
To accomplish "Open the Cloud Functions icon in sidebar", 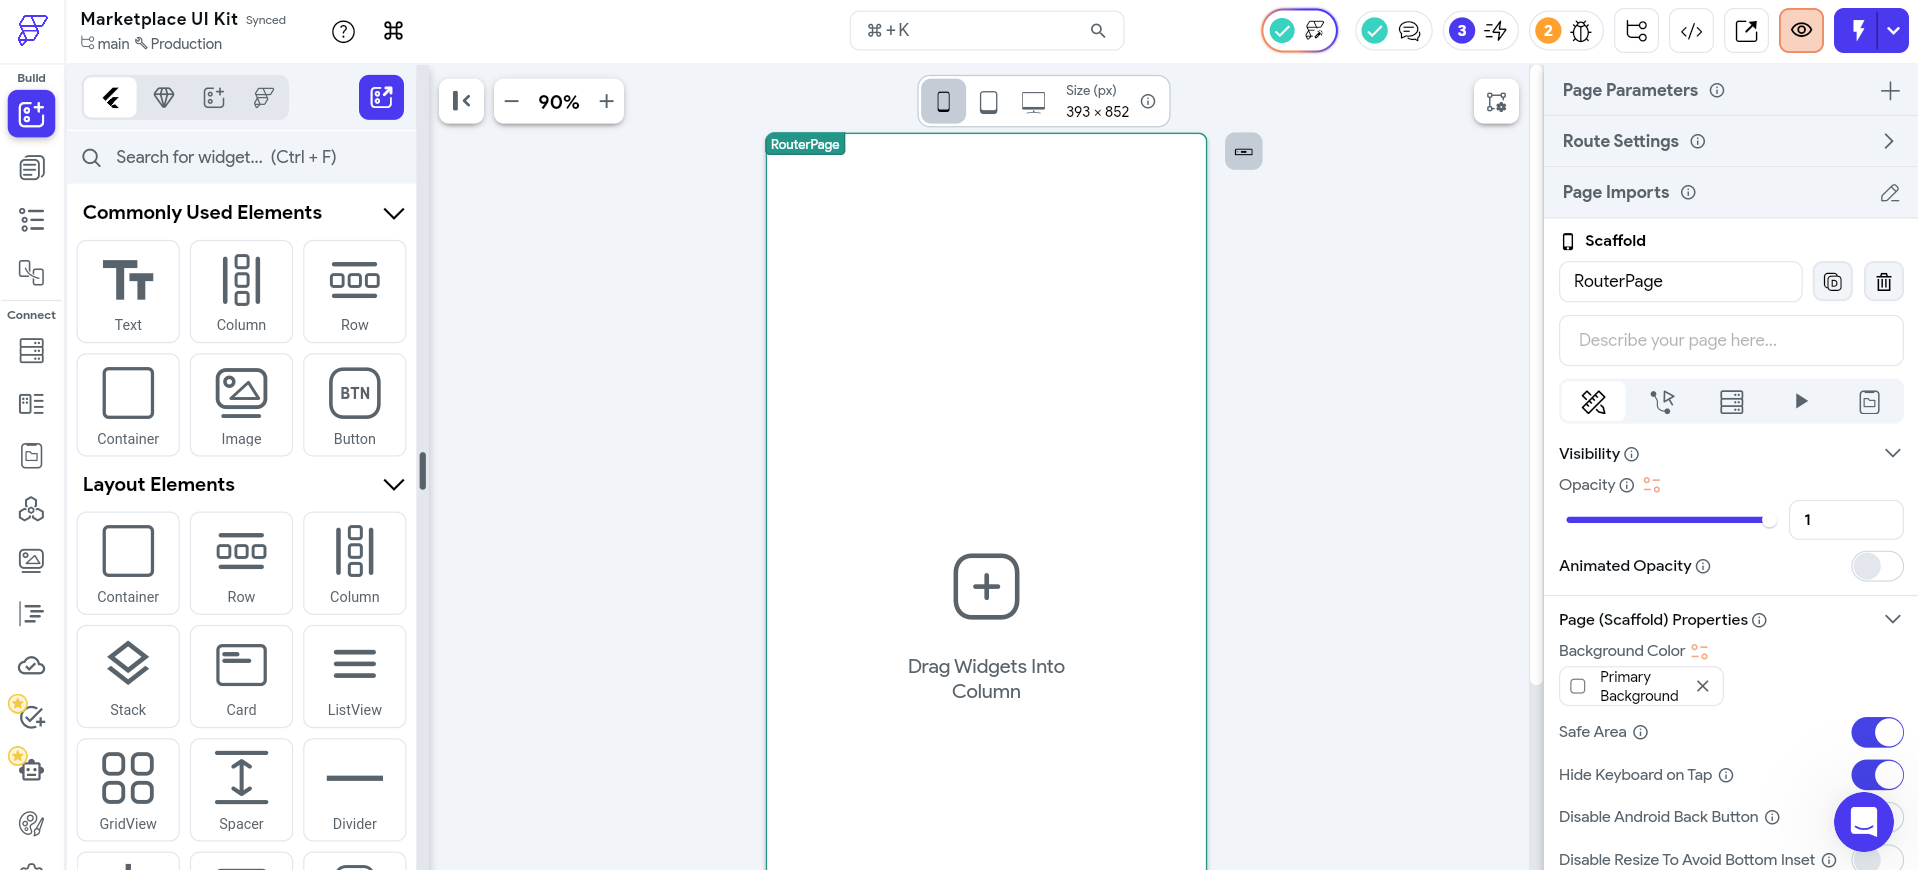I will point(31,666).
